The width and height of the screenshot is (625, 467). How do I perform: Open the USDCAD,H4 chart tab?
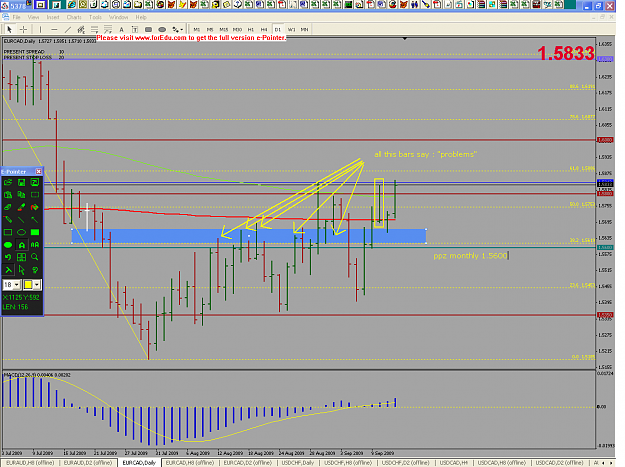tap(453, 463)
